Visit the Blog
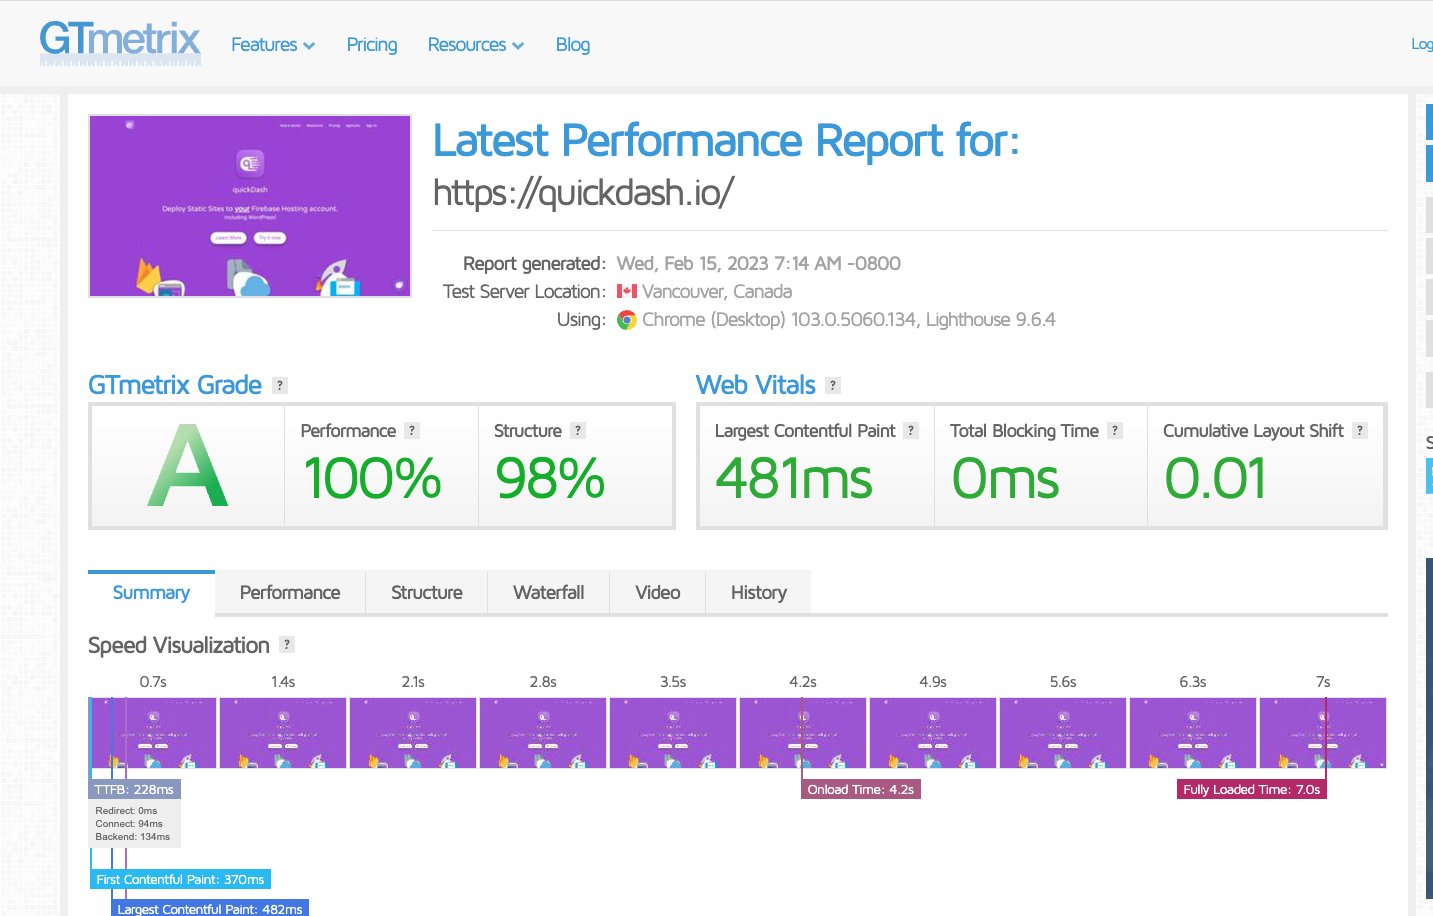Viewport: 1433px width, 916px height. coord(573,45)
